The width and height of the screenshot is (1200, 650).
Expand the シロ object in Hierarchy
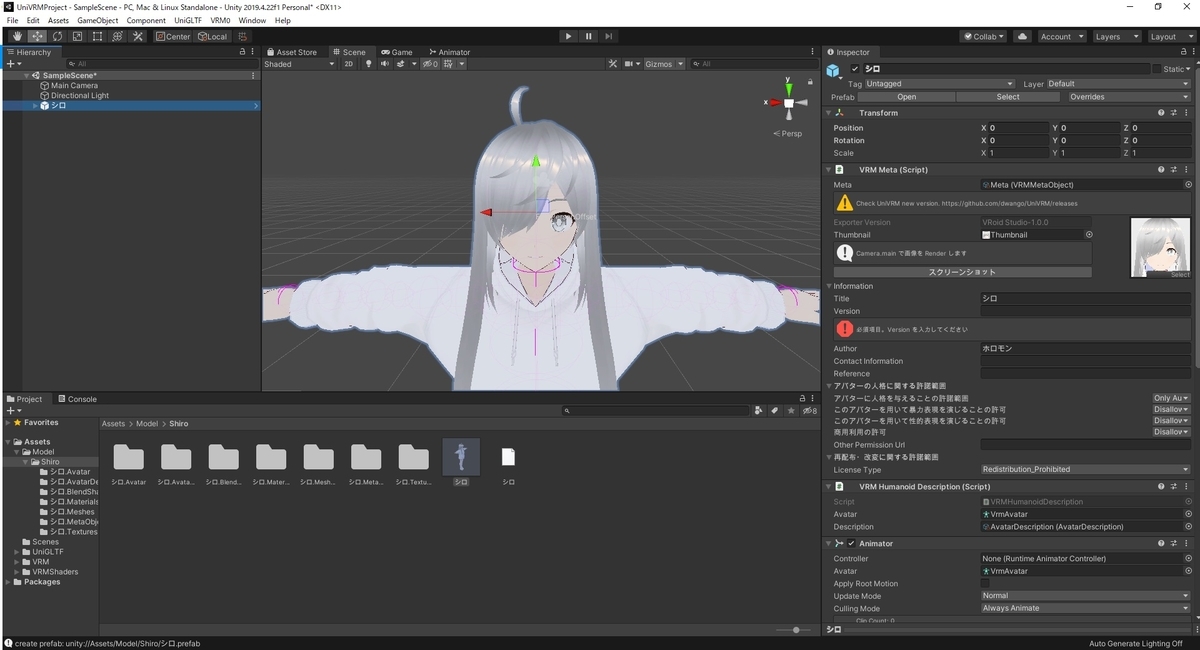(33, 104)
